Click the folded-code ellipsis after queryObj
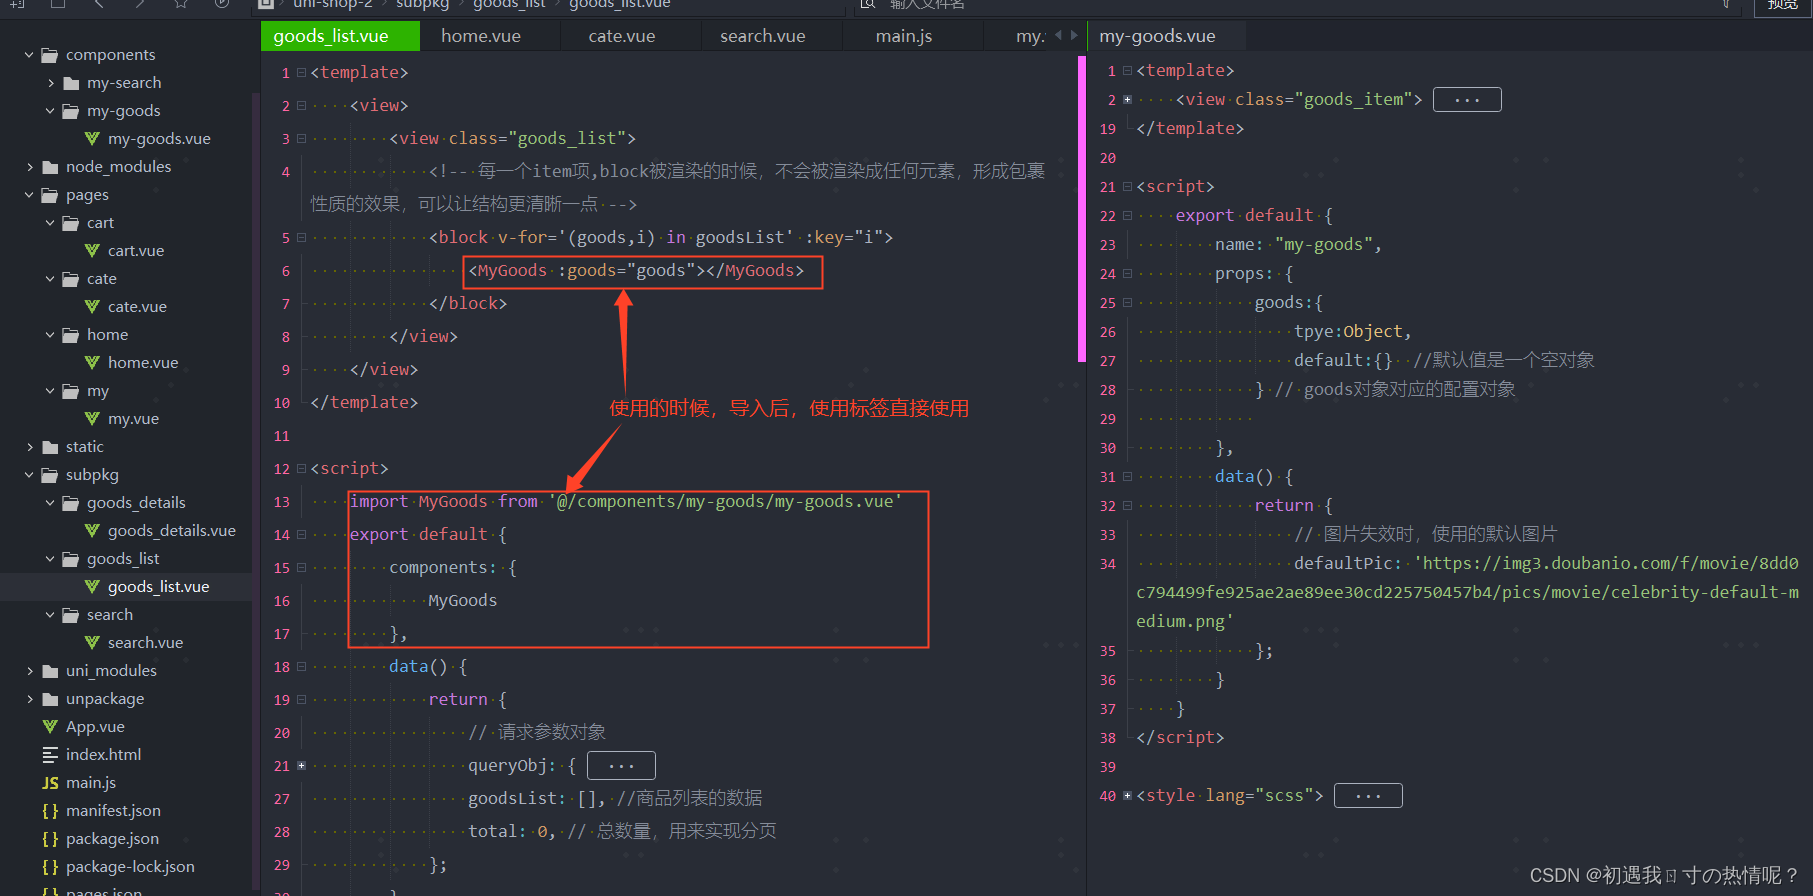Viewport: 1813px width, 896px height. (x=621, y=766)
